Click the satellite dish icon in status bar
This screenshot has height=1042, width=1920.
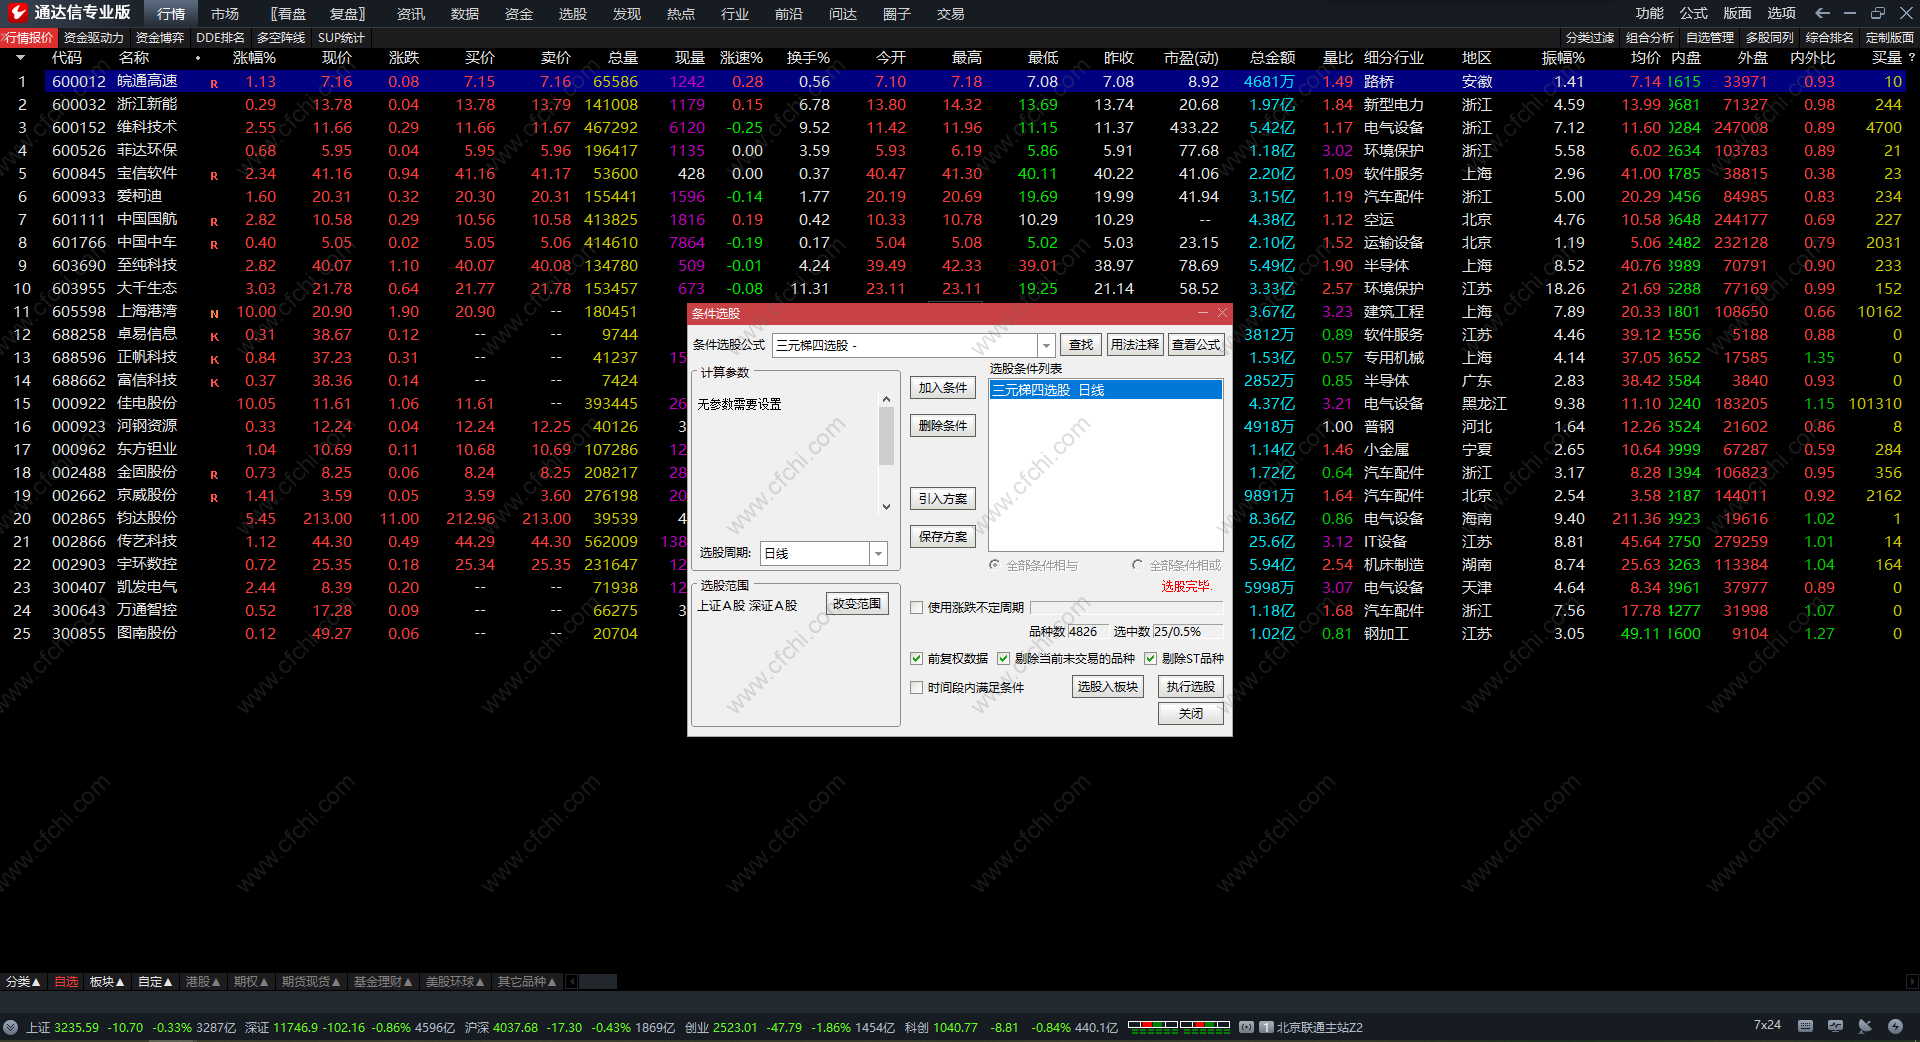pos(1865,1026)
